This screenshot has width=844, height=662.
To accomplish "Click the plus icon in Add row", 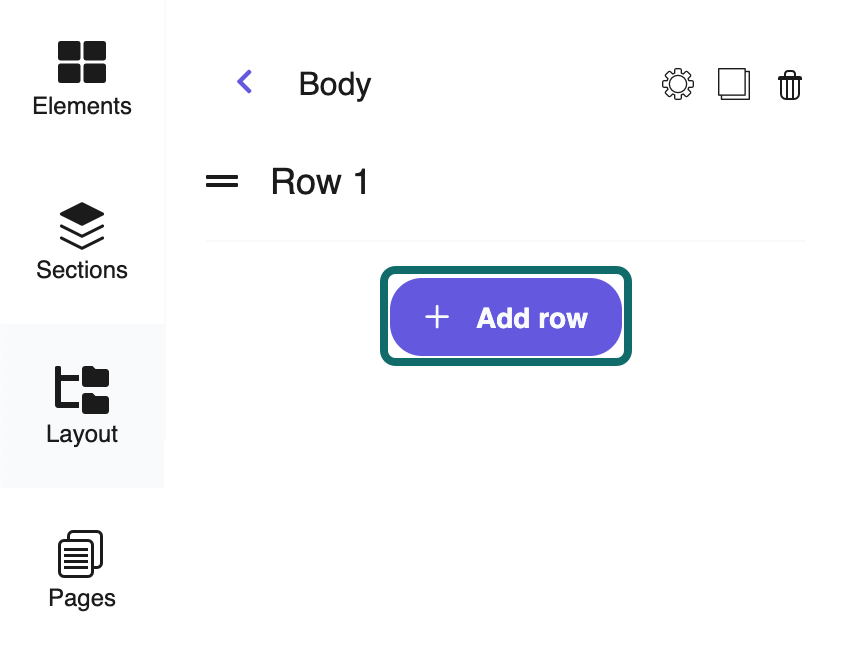I will coord(437,318).
